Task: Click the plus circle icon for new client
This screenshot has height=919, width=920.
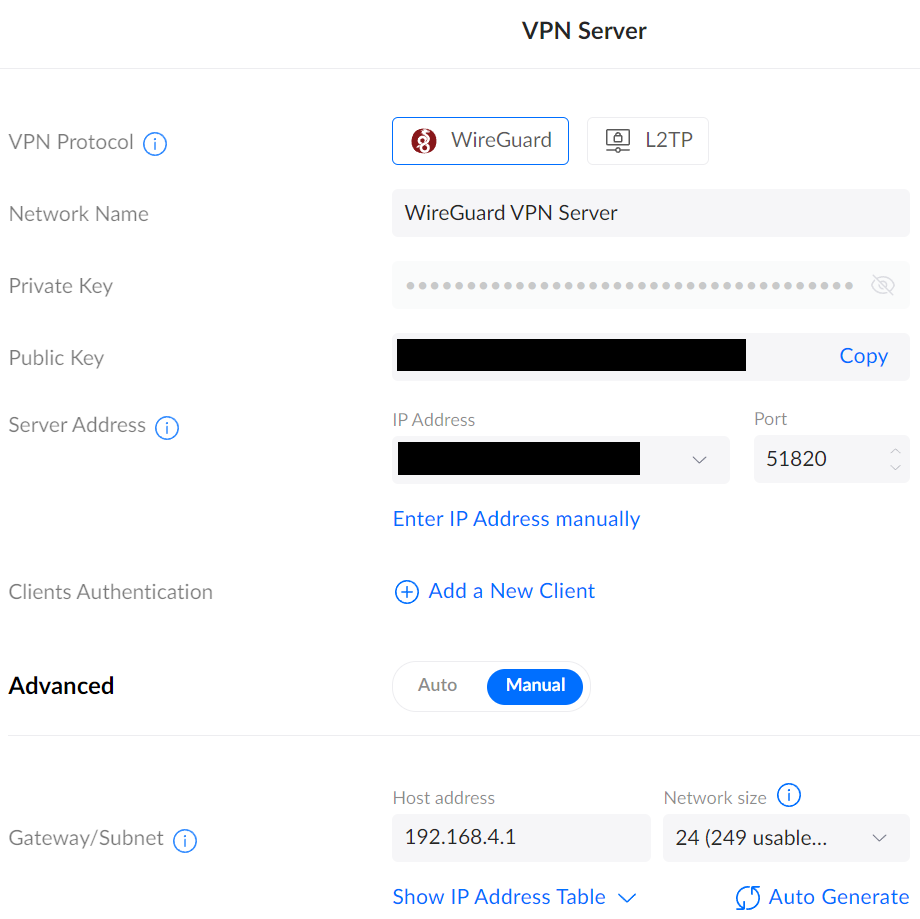Action: click(407, 592)
